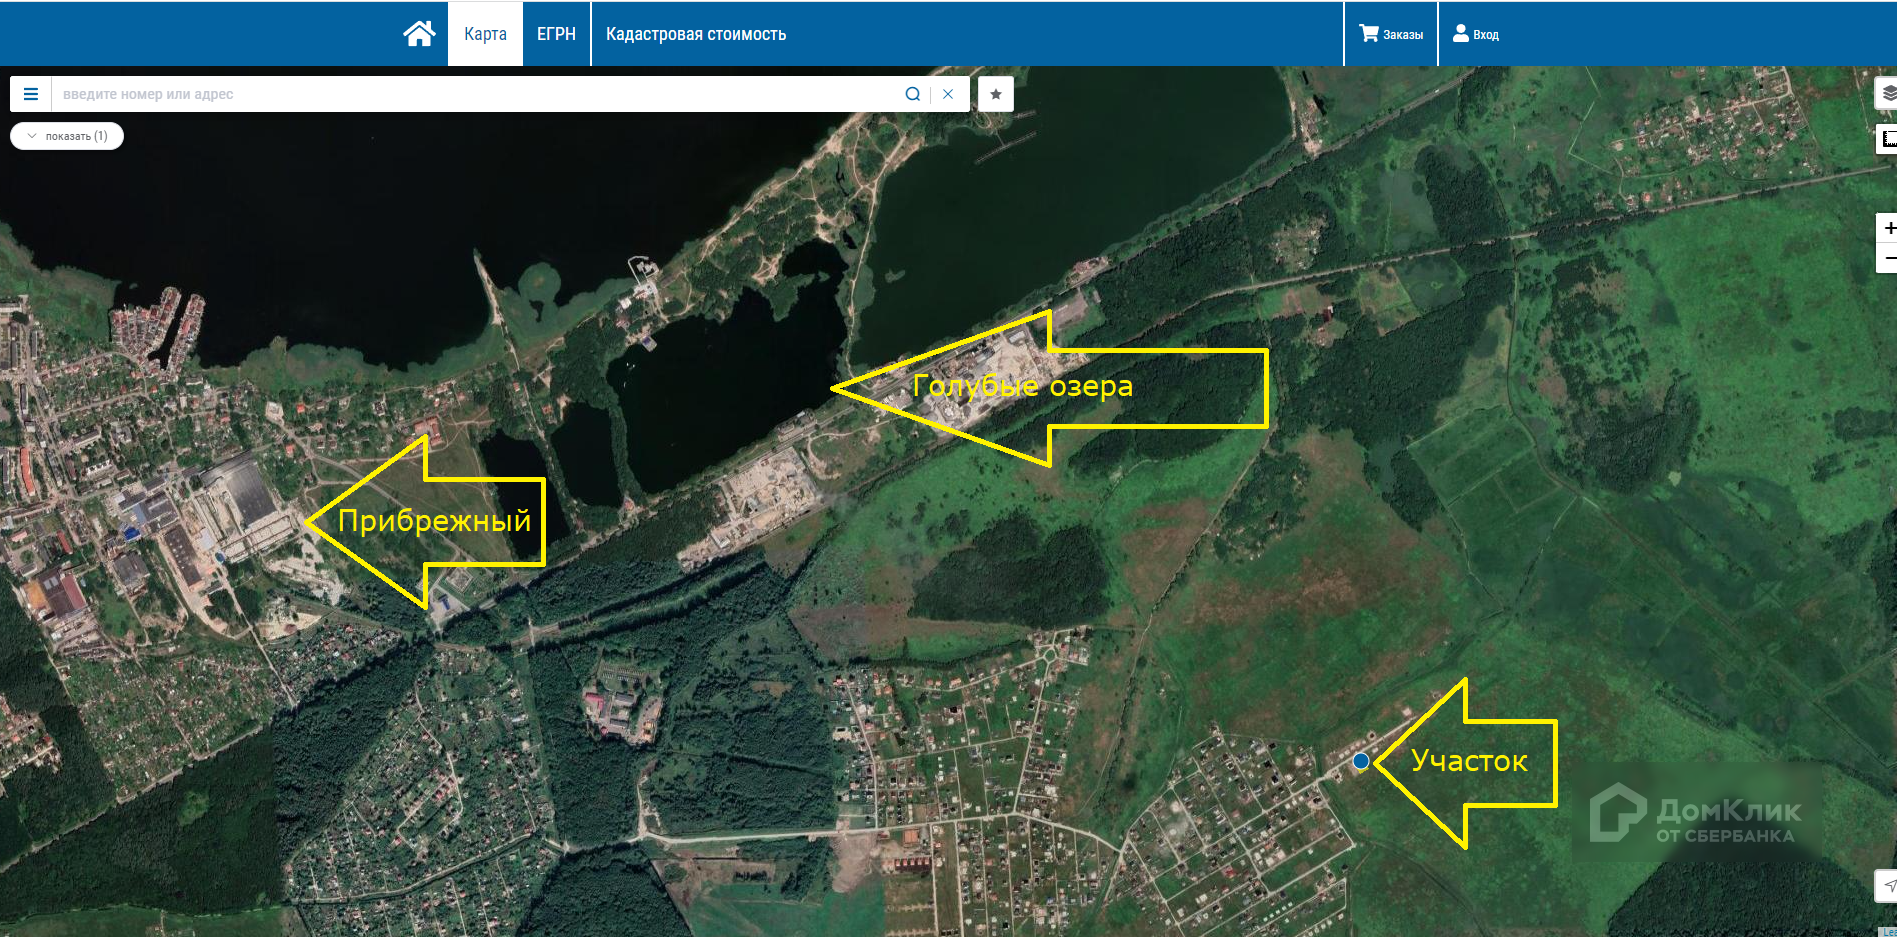
Task: Open the ЕГРН tab
Action: tap(556, 34)
